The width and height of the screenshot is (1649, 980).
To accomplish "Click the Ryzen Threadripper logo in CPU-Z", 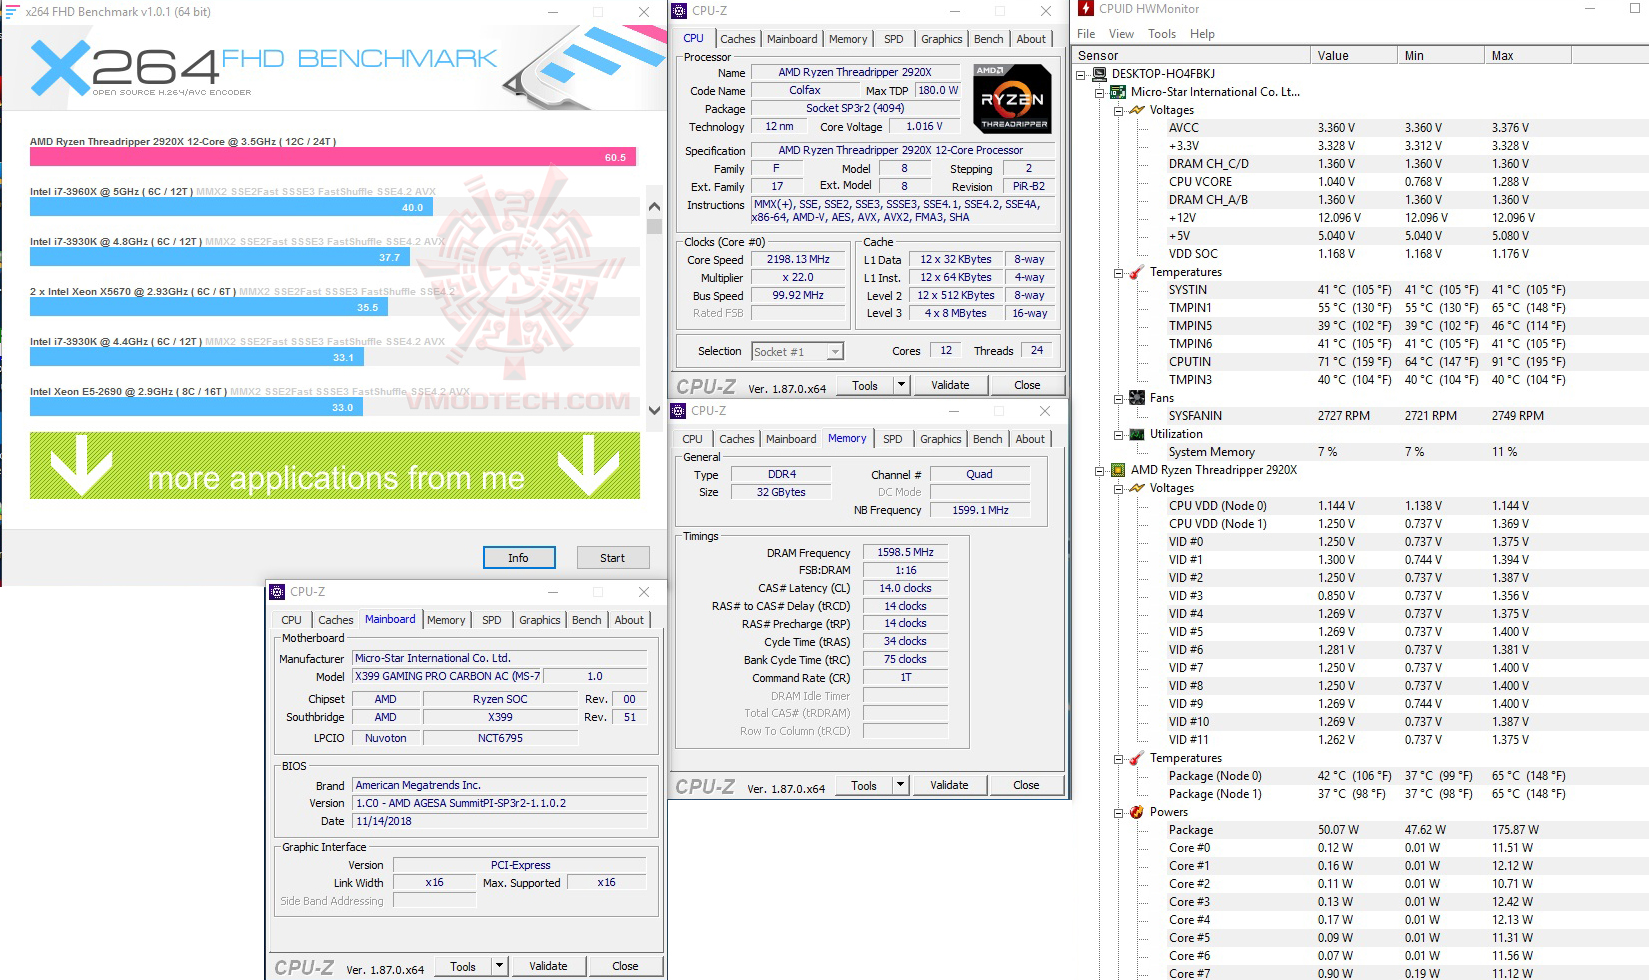I will coord(1012,99).
